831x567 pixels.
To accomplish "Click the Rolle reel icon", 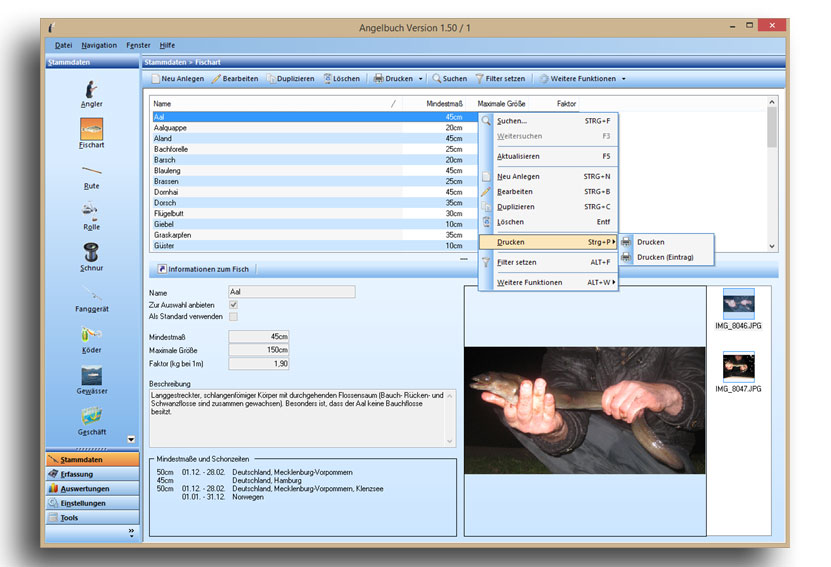I will pyautogui.click(x=91, y=211).
